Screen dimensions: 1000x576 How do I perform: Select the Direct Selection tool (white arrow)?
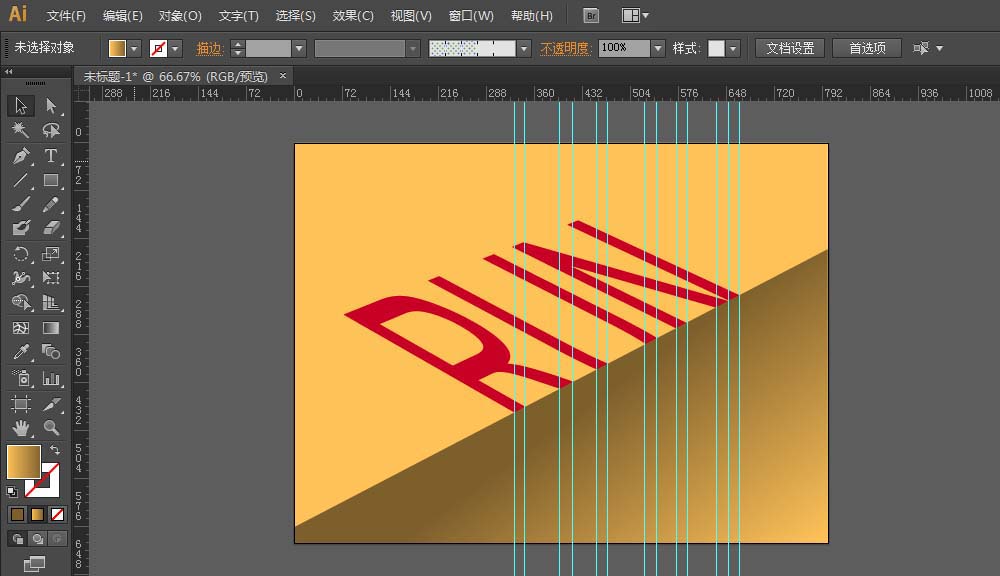click(x=51, y=106)
